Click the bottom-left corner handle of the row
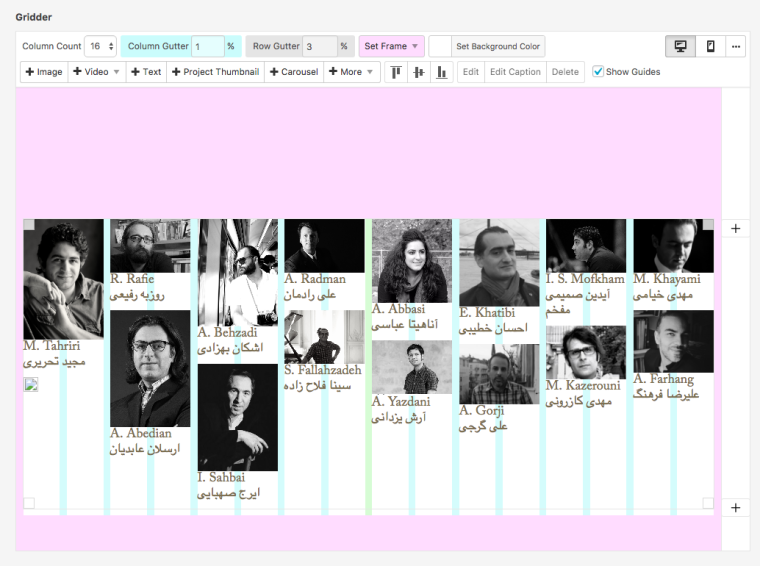 tap(29, 503)
